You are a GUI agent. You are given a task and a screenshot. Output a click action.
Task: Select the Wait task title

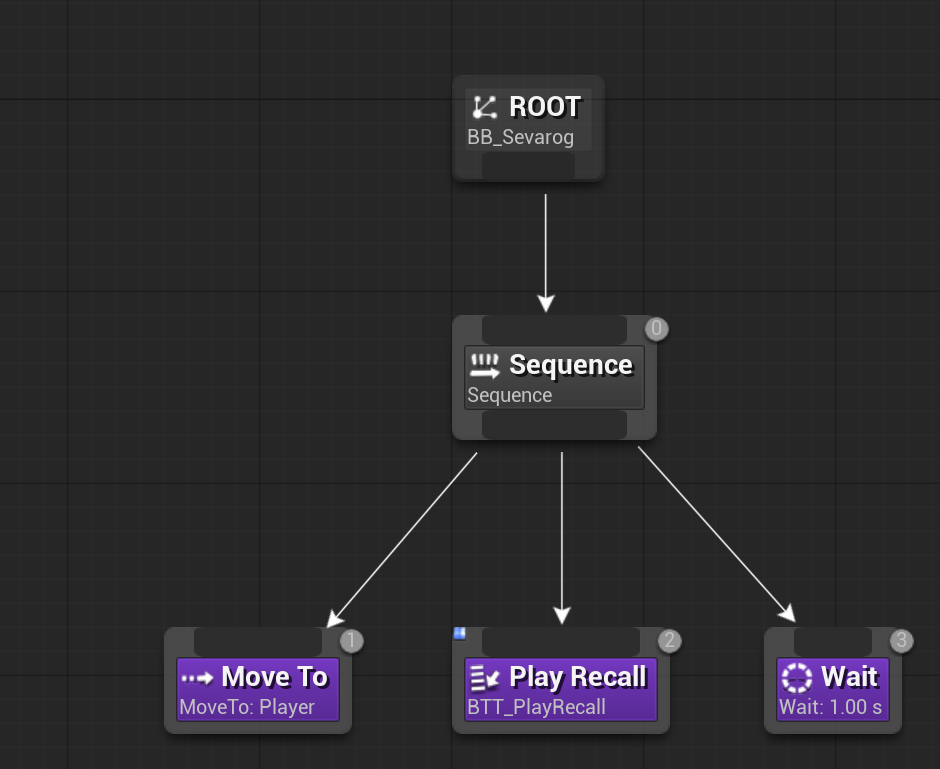point(849,677)
